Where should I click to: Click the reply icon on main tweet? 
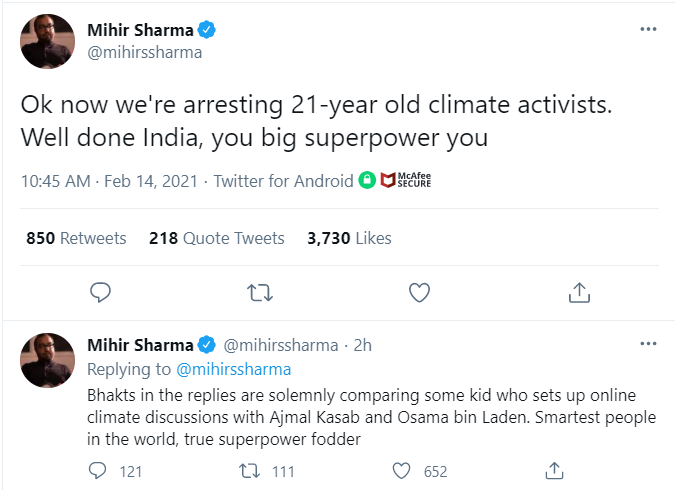coord(99,292)
